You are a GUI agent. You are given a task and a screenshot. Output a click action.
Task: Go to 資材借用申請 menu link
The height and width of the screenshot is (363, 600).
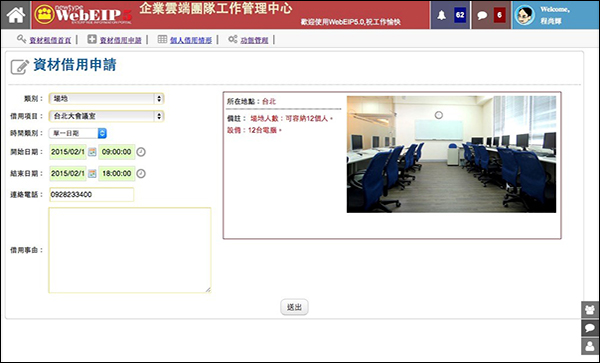coord(121,40)
